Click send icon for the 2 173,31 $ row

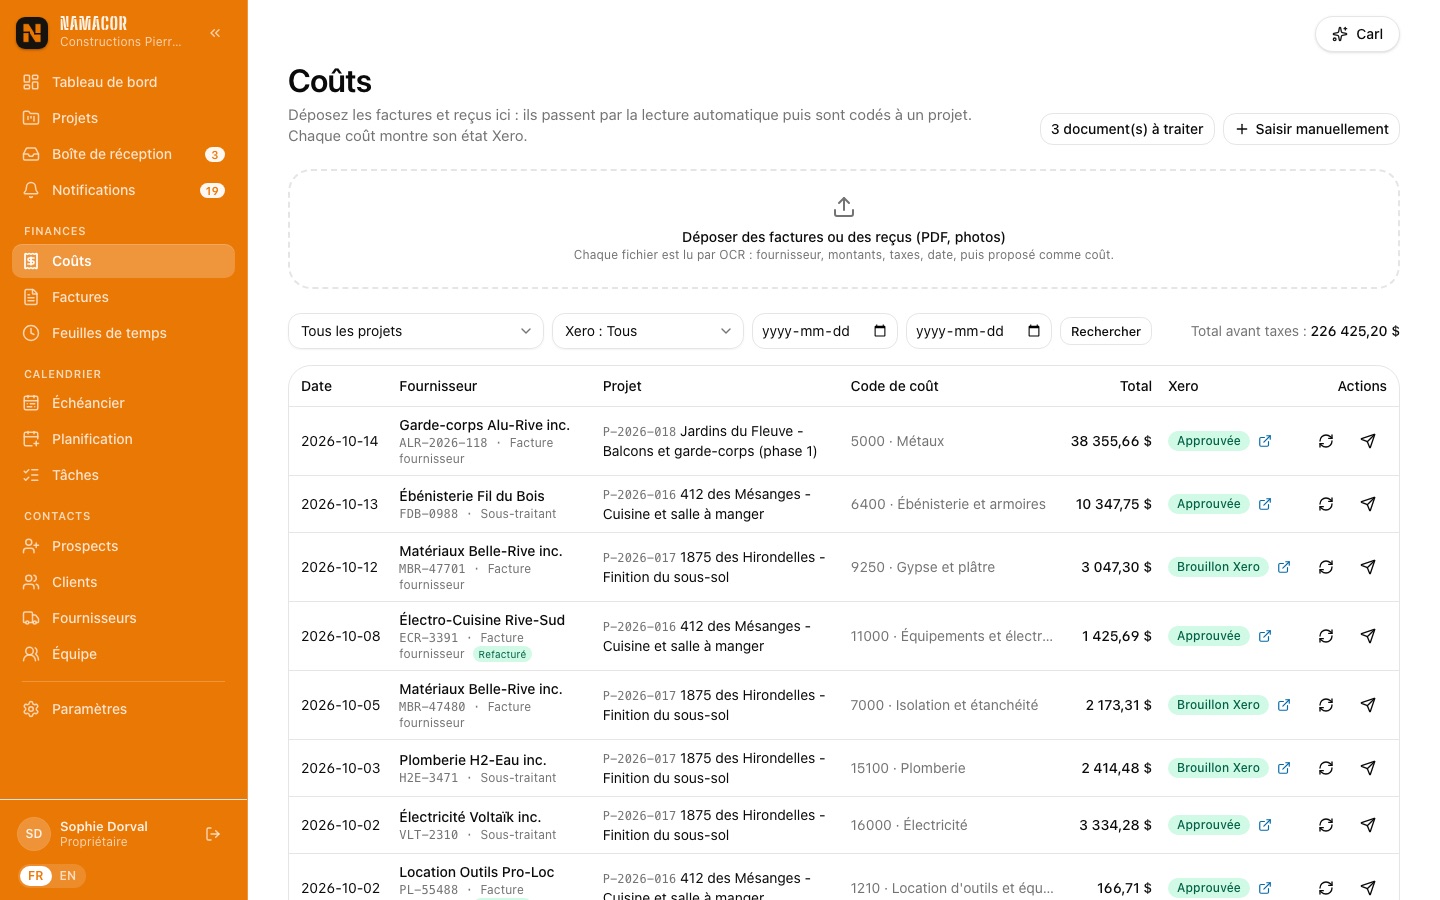point(1368,705)
